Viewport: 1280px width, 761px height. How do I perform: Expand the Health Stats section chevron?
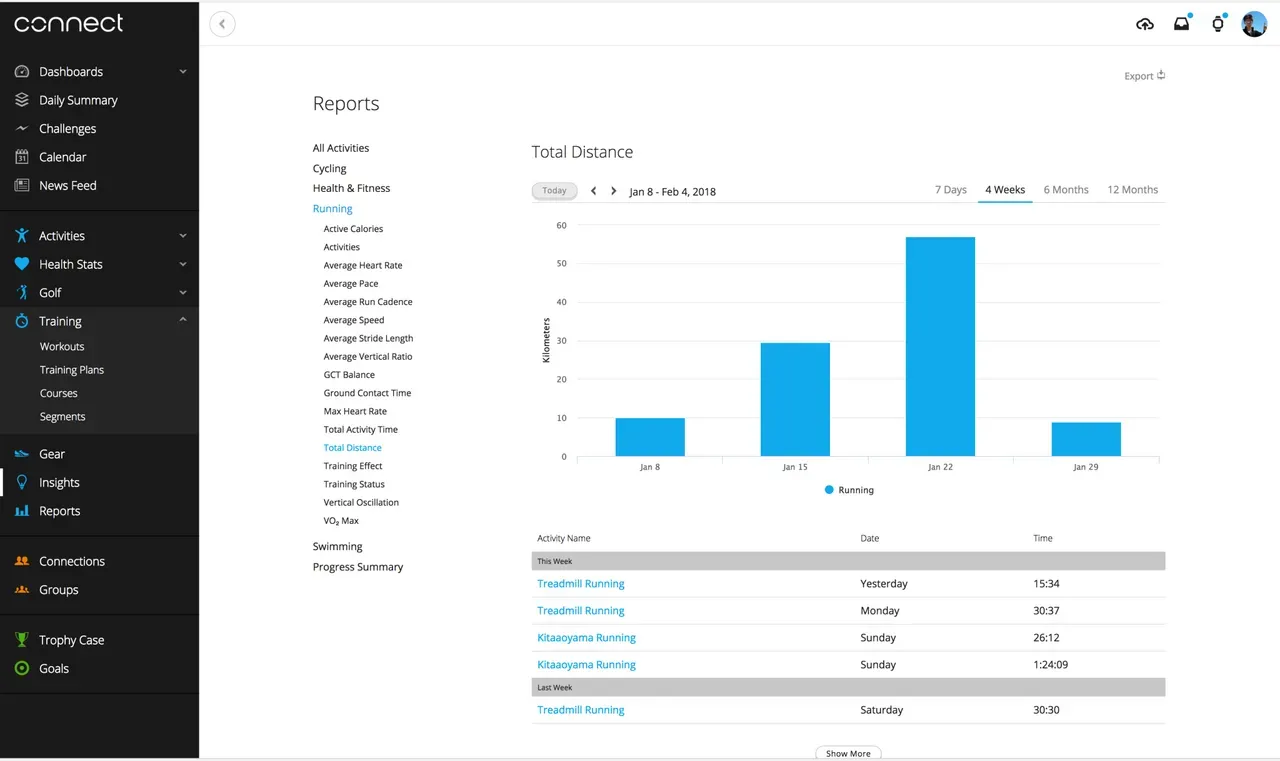click(182, 264)
